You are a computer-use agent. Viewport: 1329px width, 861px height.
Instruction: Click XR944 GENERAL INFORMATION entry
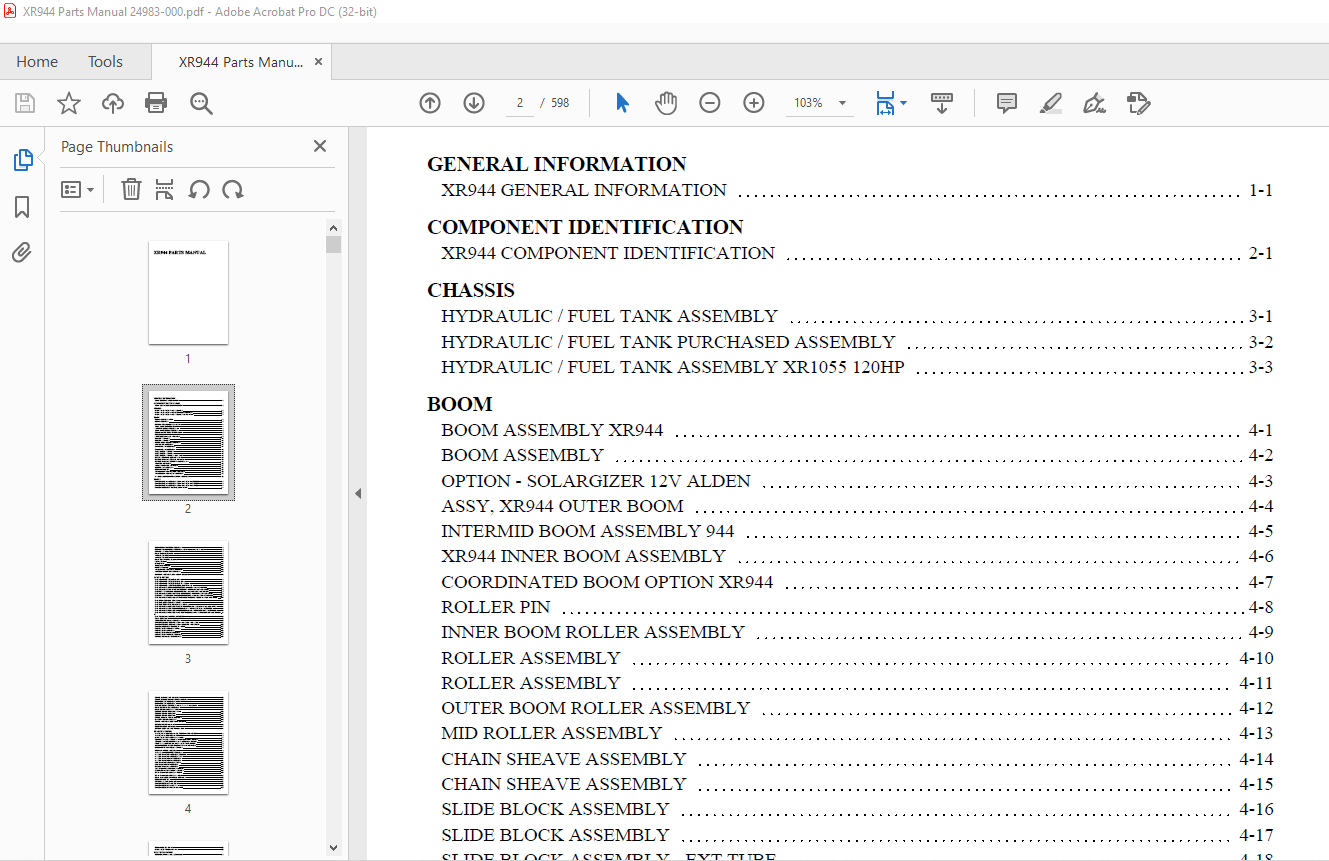coord(584,190)
